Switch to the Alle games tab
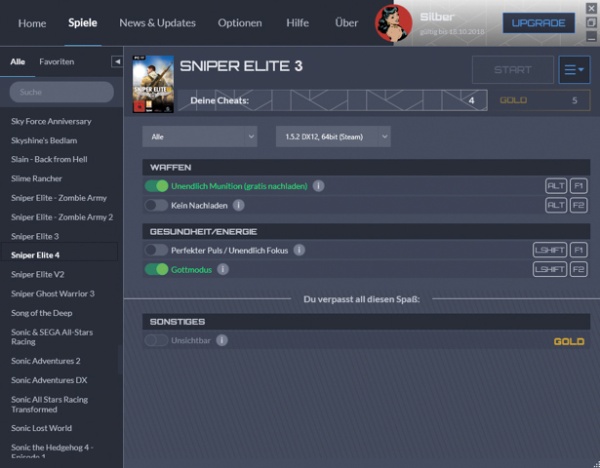Image resolution: width=600 pixels, height=468 pixels. (18, 62)
